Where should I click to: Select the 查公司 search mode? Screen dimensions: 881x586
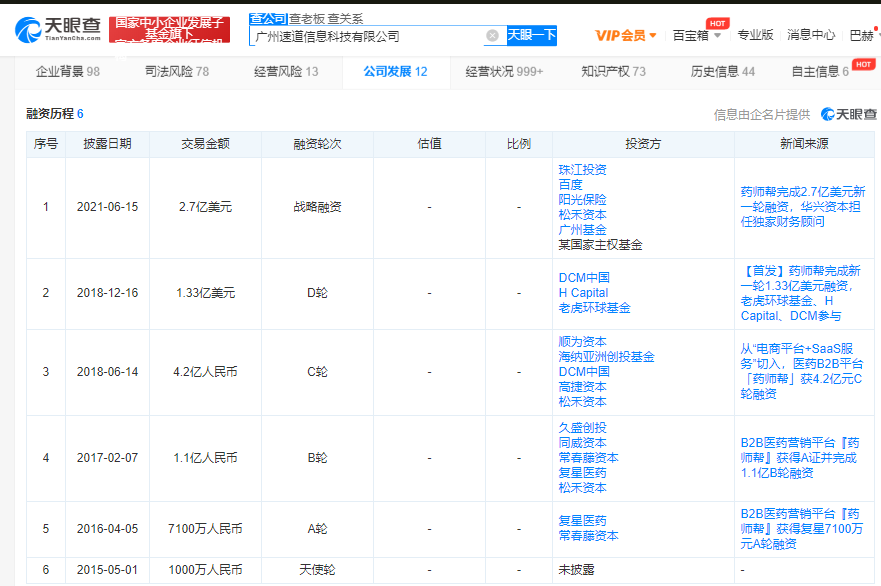[x=268, y=19]
